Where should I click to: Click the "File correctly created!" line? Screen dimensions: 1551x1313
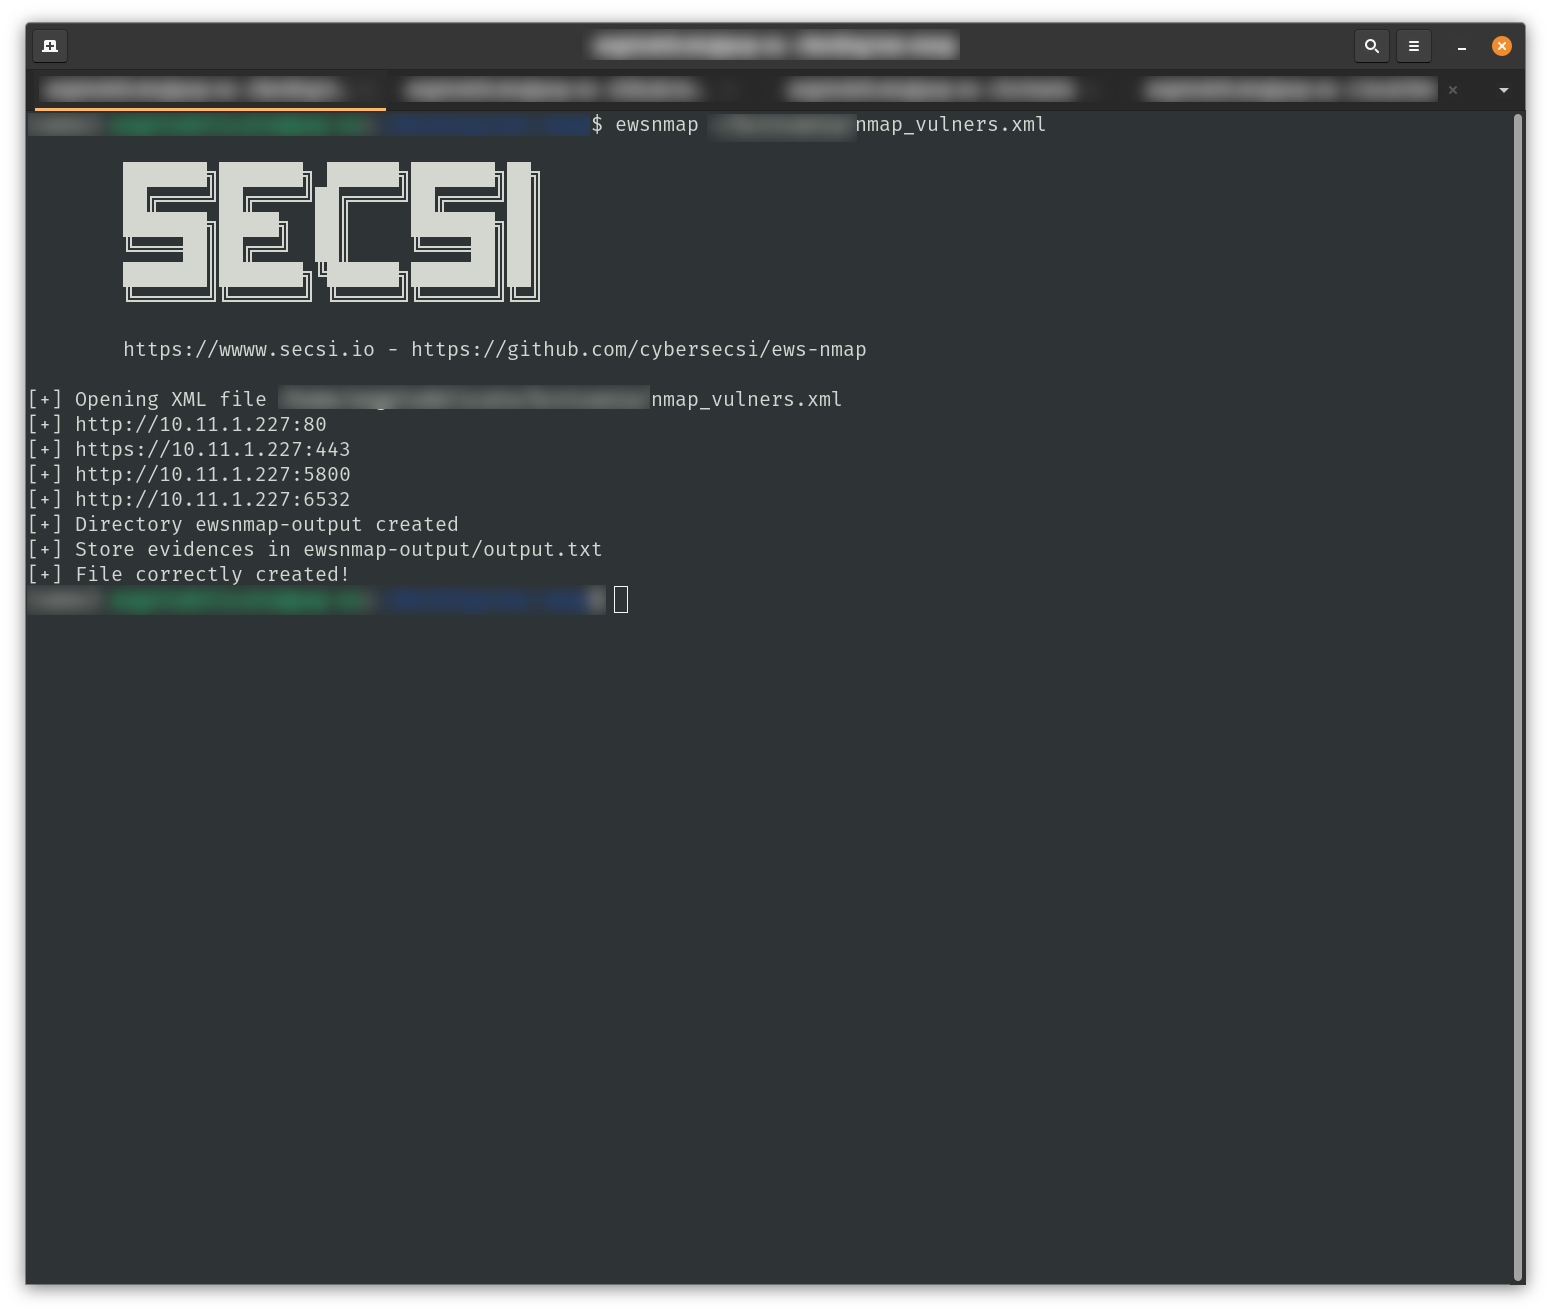tap(189, 575)
